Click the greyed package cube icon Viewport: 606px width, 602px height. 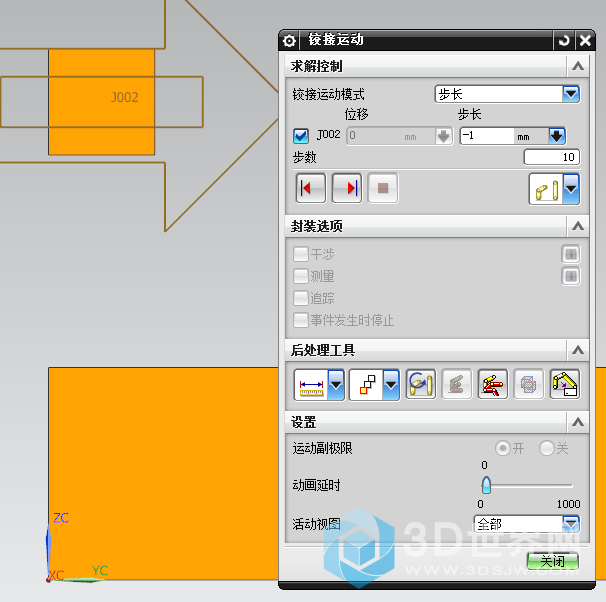coord(528,384)
